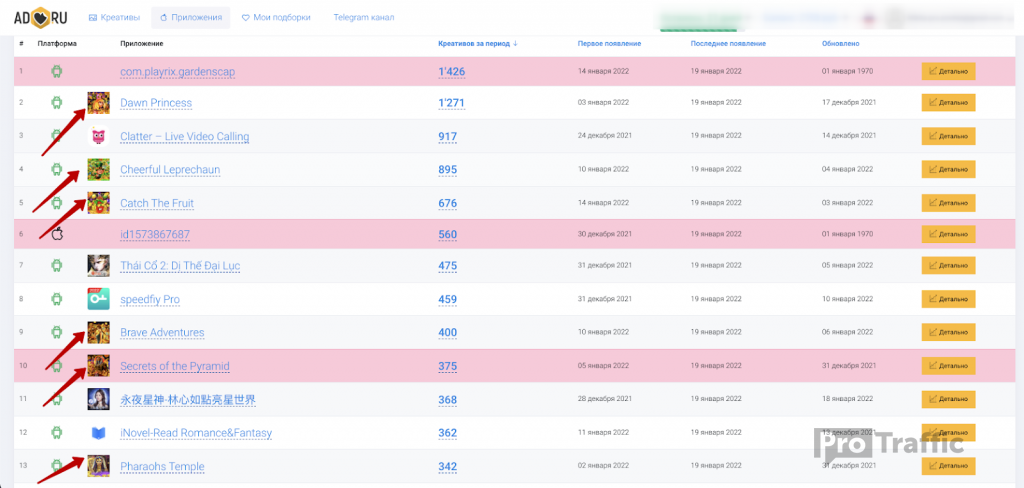
Task: Open the Telegram канал menu item
Action: coord(363,17)
